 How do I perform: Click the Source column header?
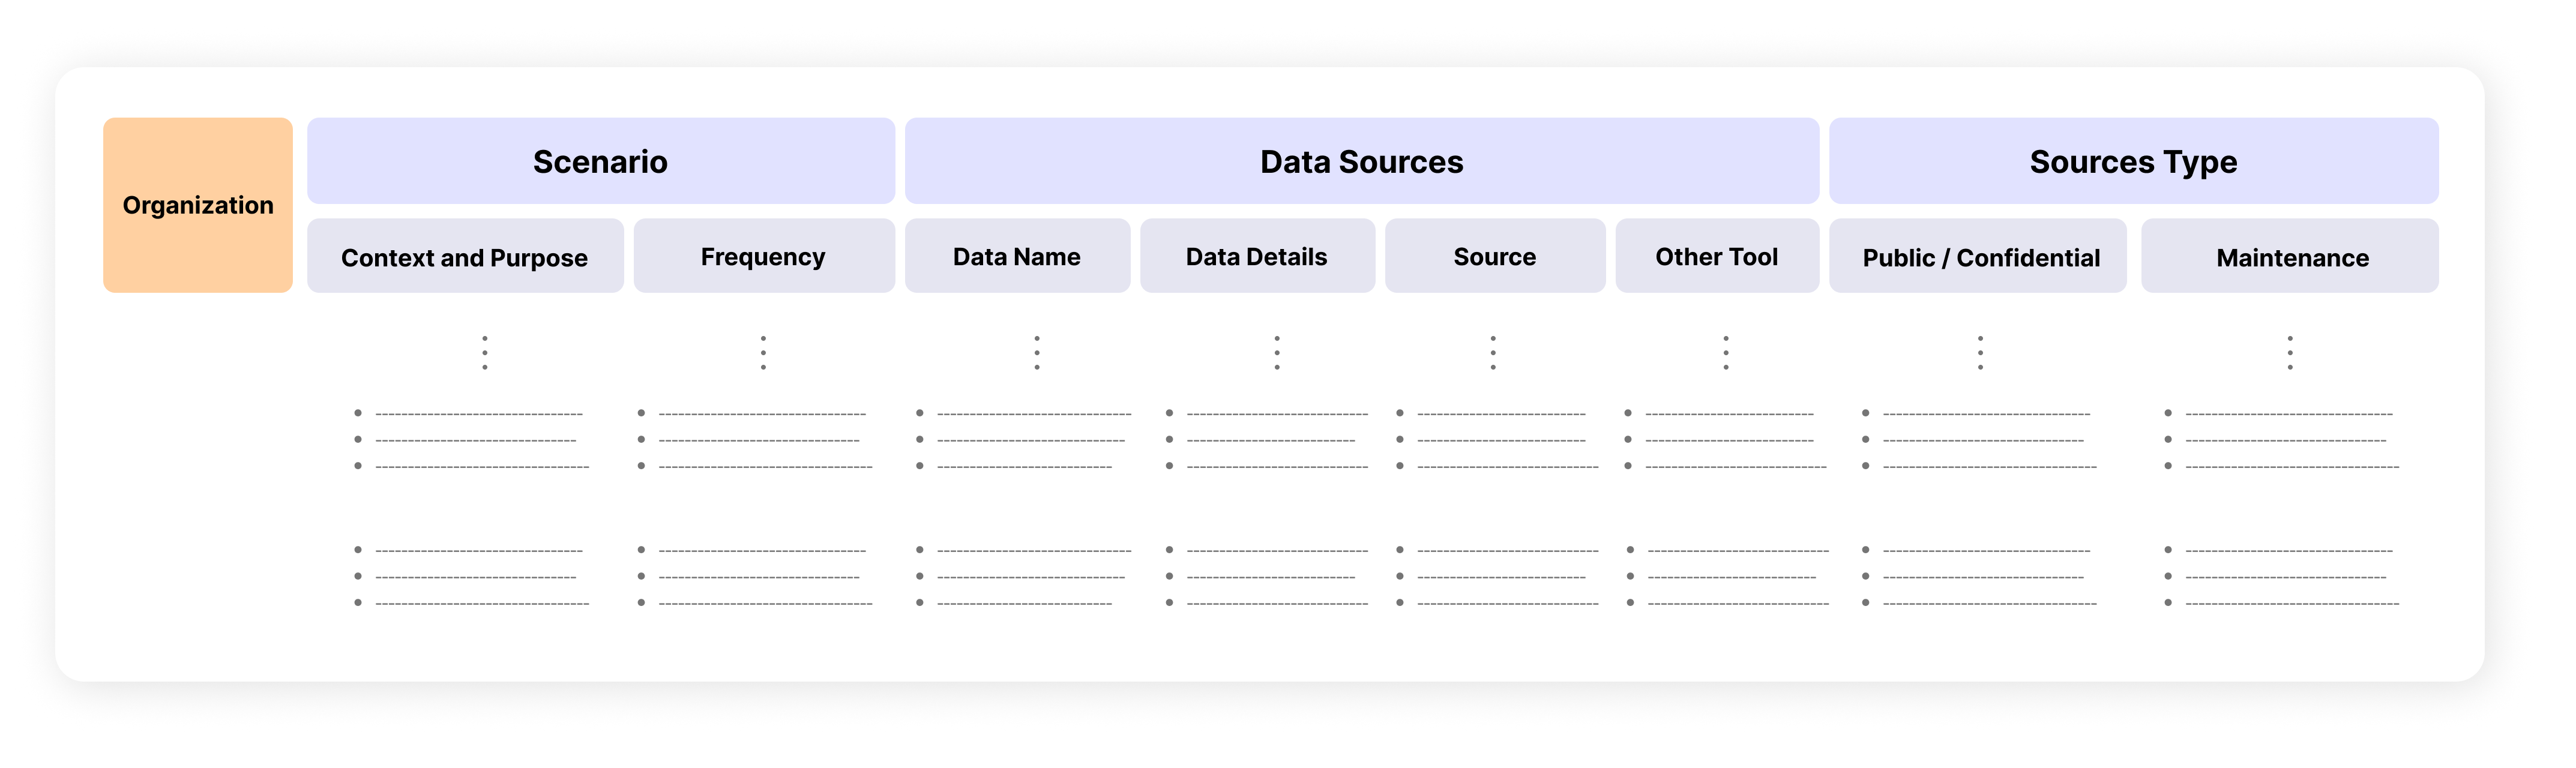pos(1494,257)
